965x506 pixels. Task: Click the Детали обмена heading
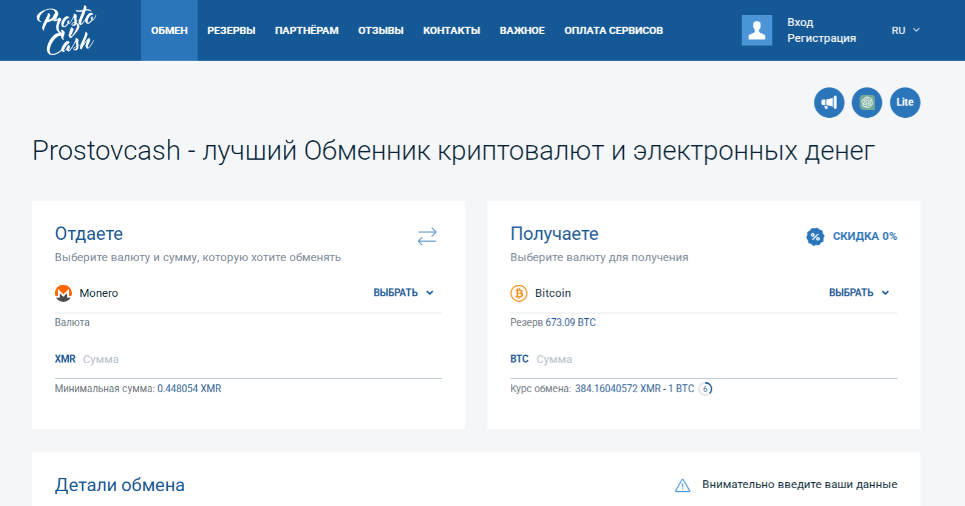119,485
